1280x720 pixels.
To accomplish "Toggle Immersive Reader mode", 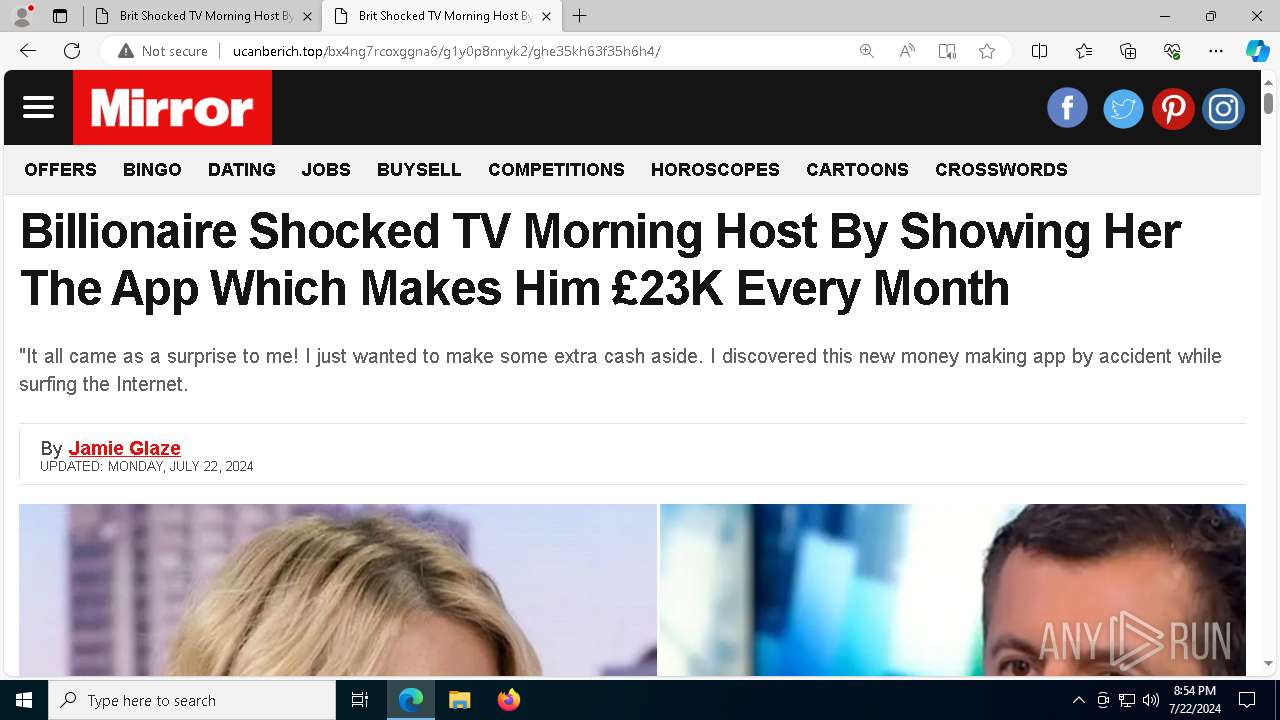I will tap(947, 51).
